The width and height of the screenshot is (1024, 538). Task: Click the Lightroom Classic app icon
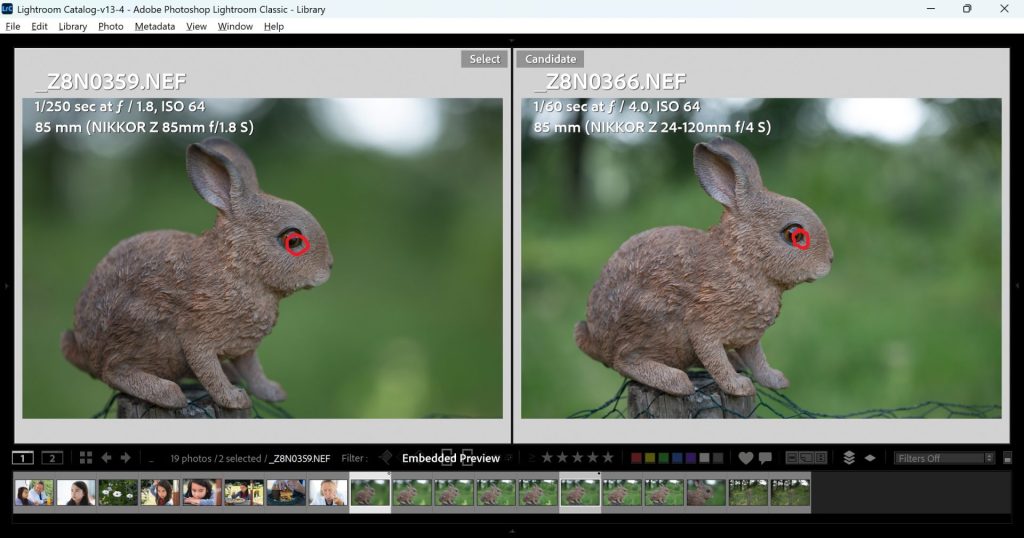(7, 8)
